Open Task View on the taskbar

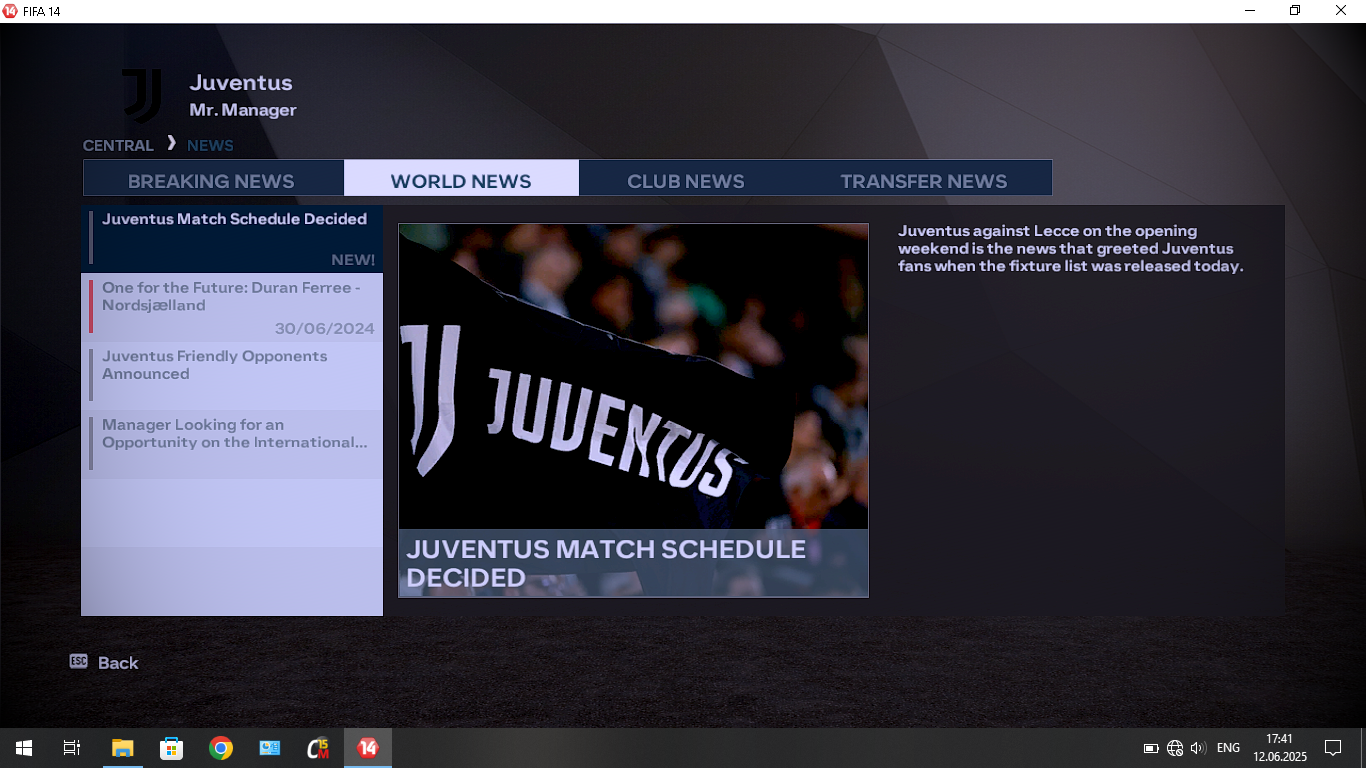pos(72,748)
